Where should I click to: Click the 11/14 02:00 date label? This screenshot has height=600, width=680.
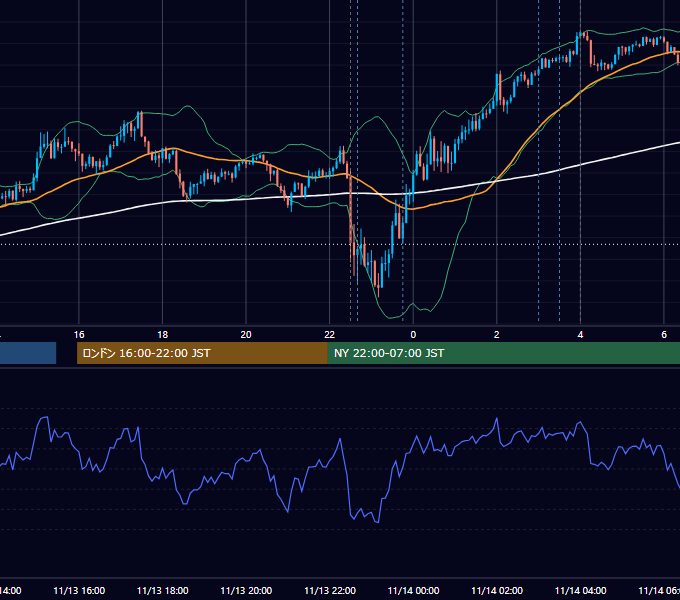(497, 590)
